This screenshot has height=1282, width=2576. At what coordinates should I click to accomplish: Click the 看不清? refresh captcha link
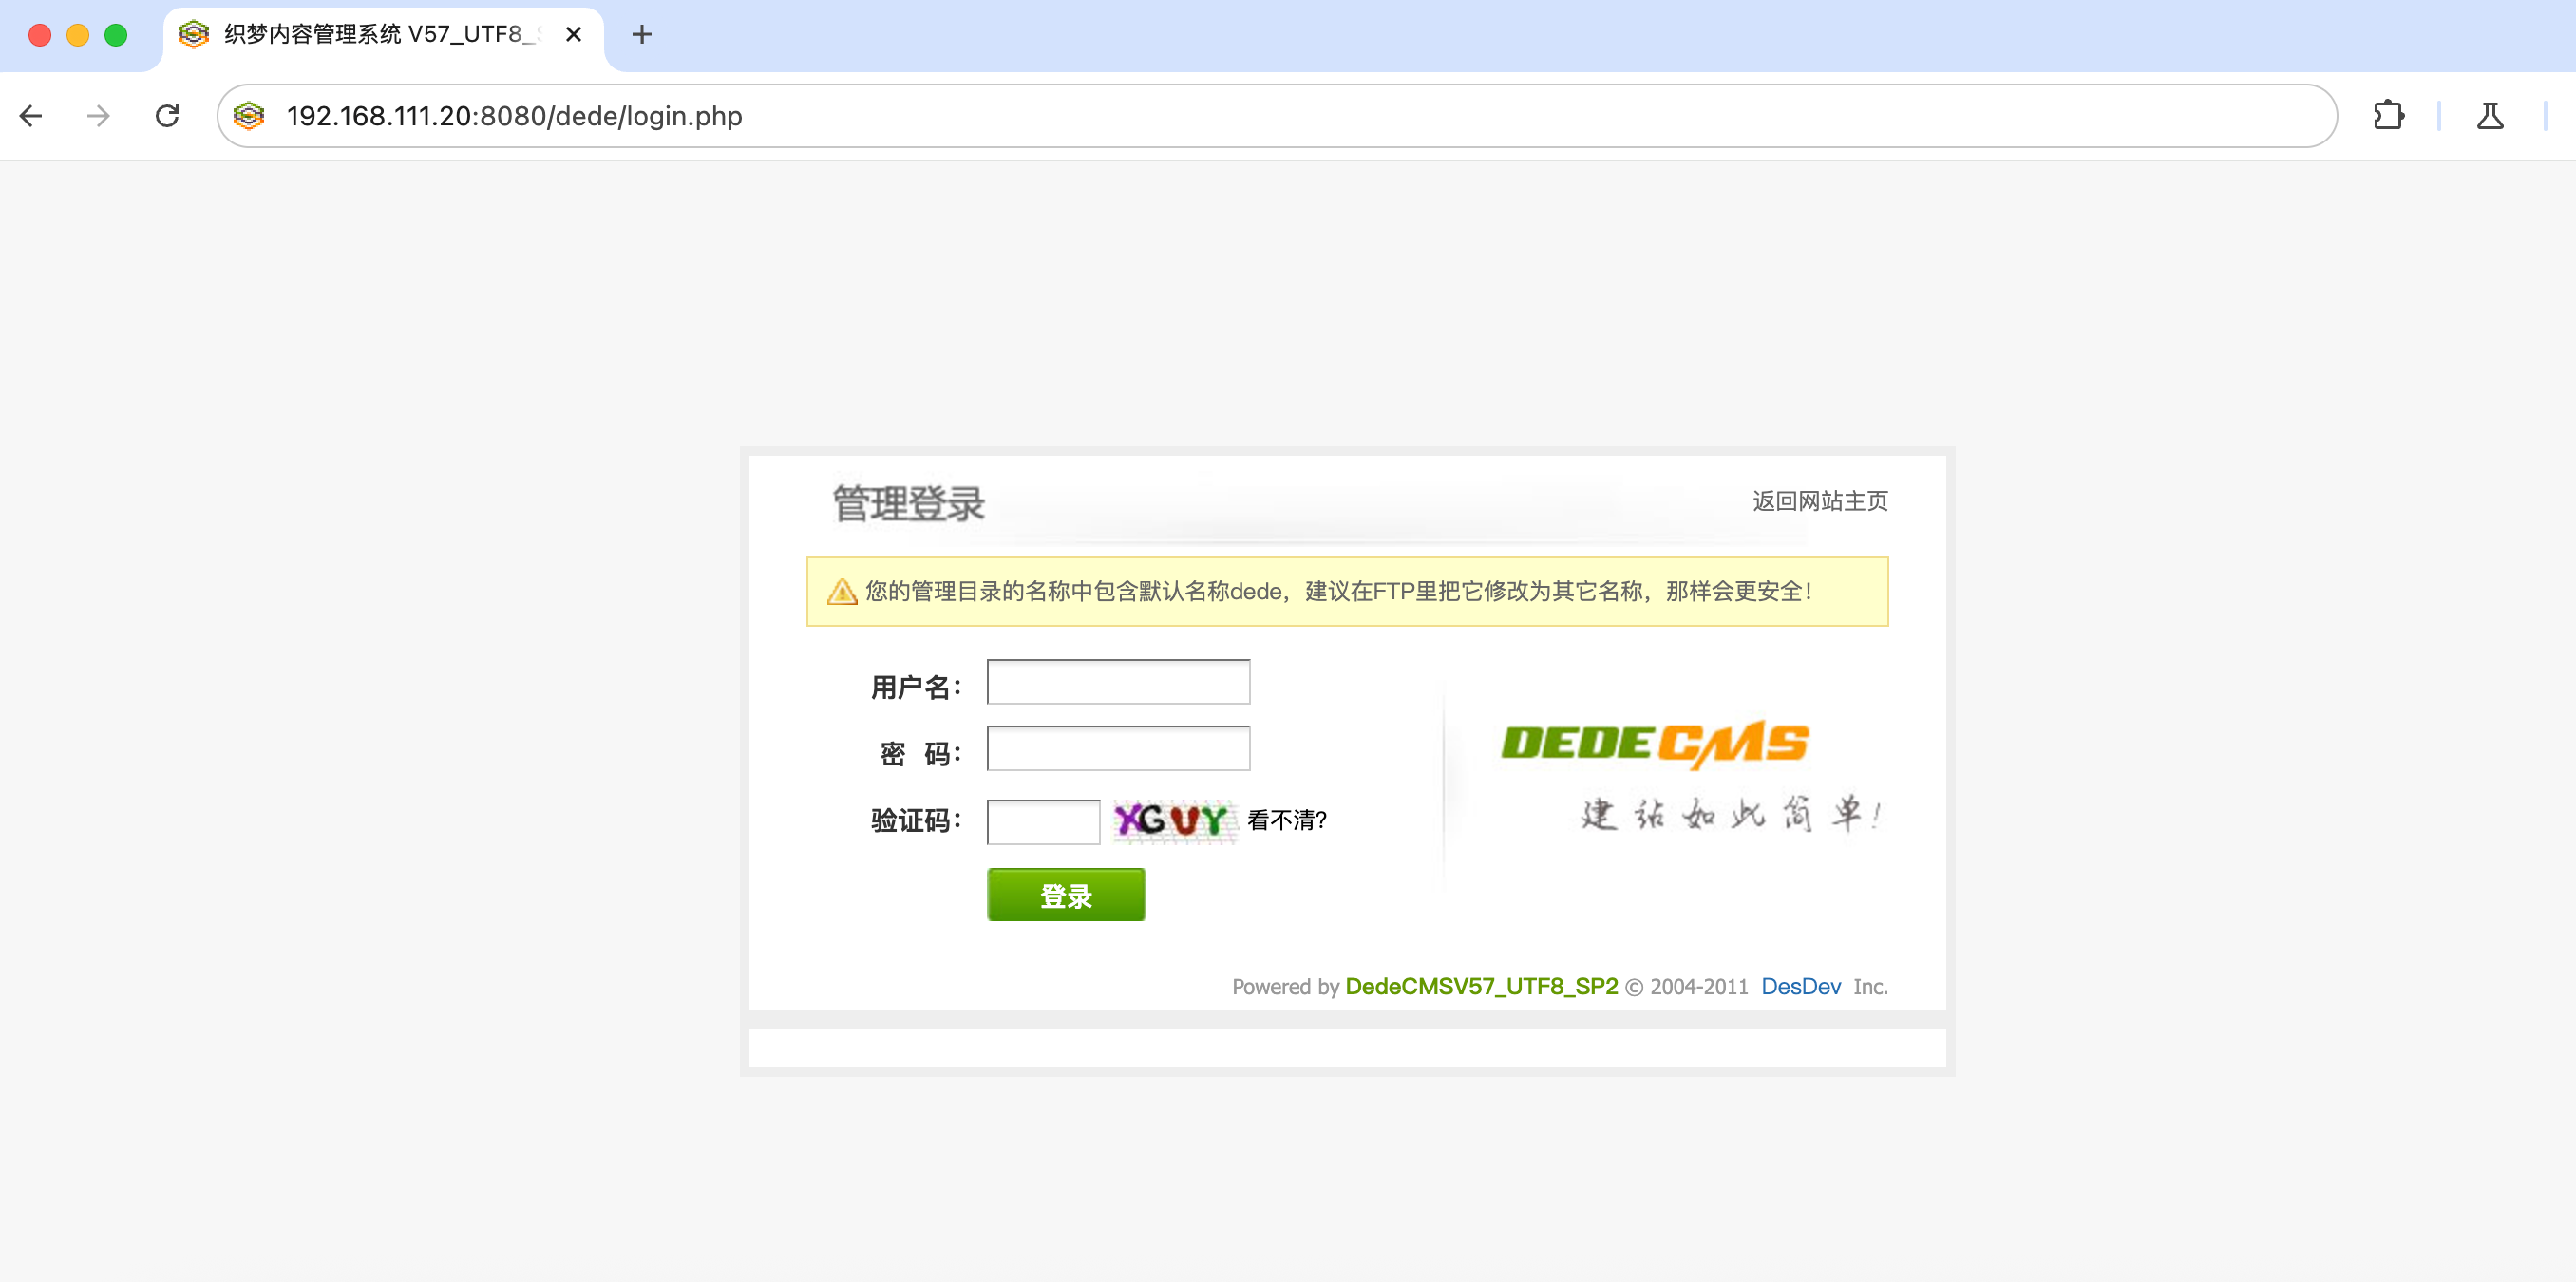coord(1286,821)
